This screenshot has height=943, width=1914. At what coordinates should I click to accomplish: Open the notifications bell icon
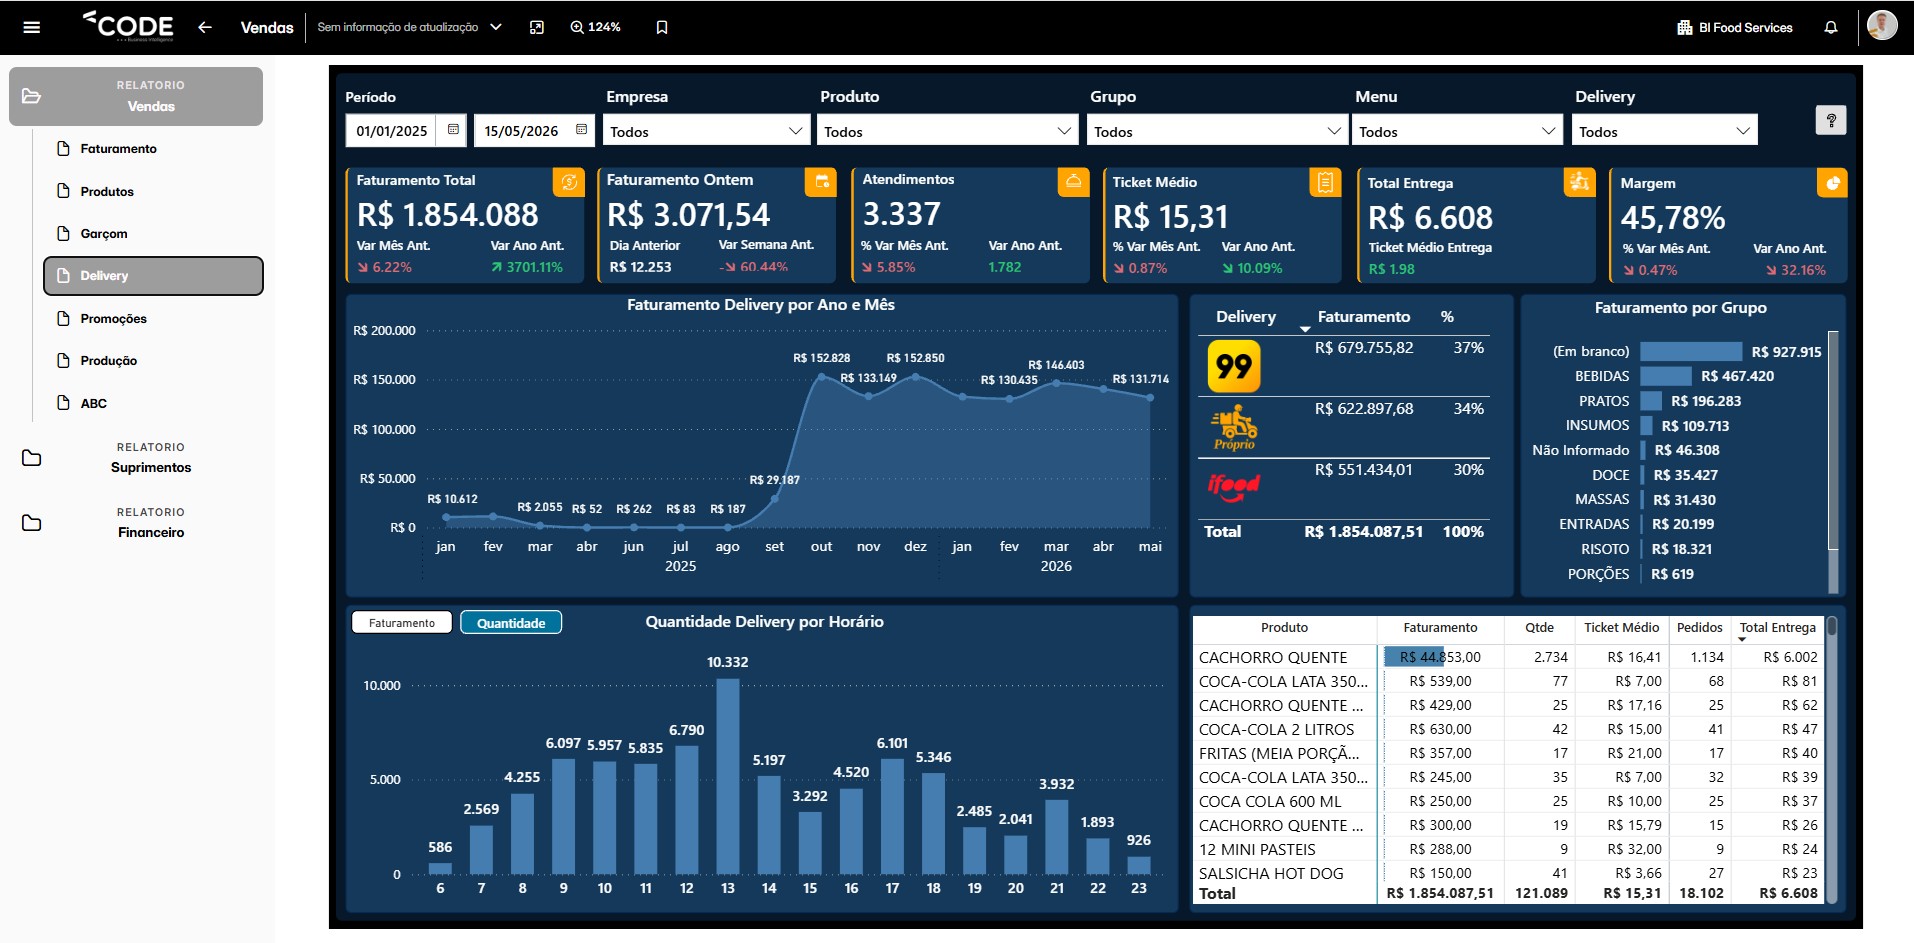[x=1831, y=27]
